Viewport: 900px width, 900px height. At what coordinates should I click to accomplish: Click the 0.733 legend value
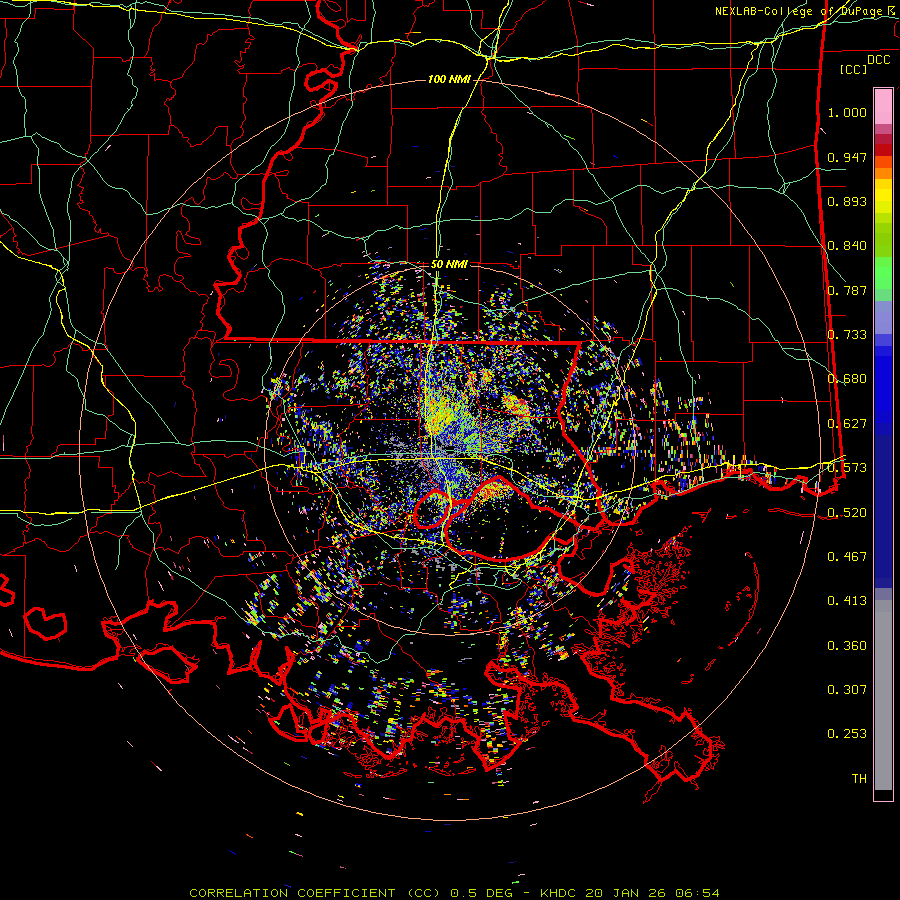(x=847, y=335)
